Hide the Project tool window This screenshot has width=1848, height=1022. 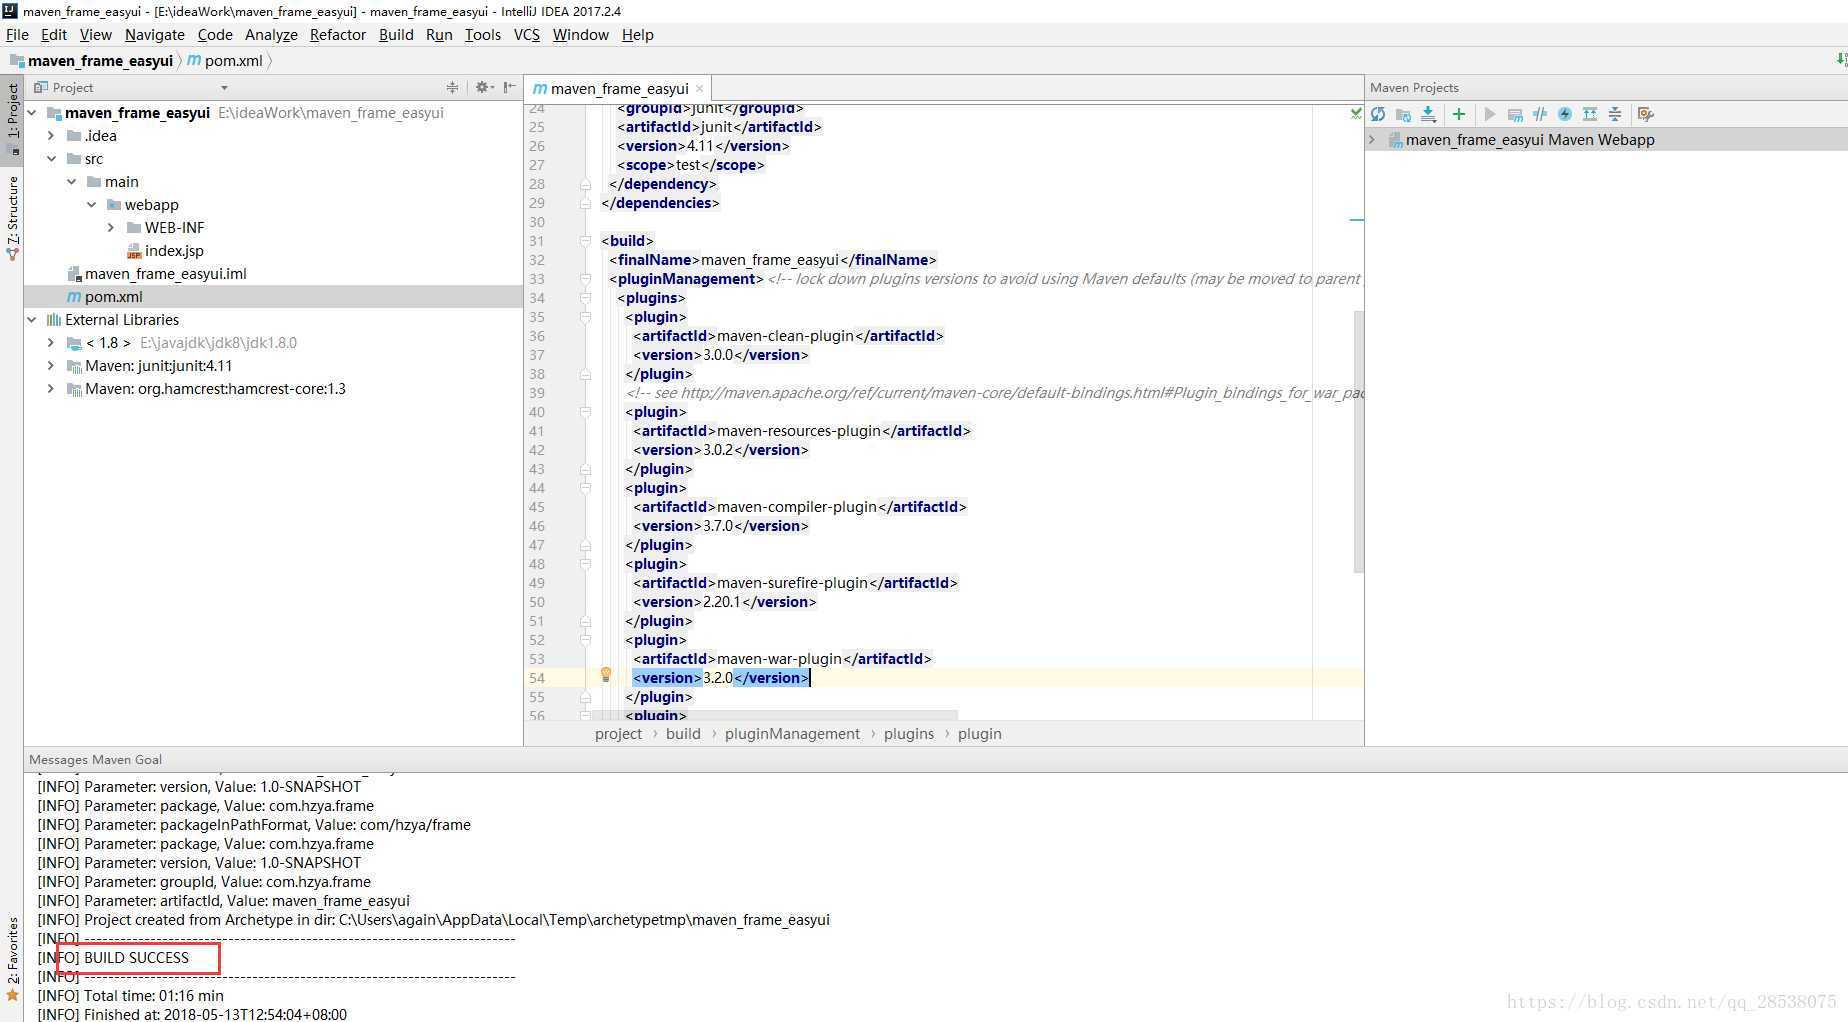click(x=510, y=88)
